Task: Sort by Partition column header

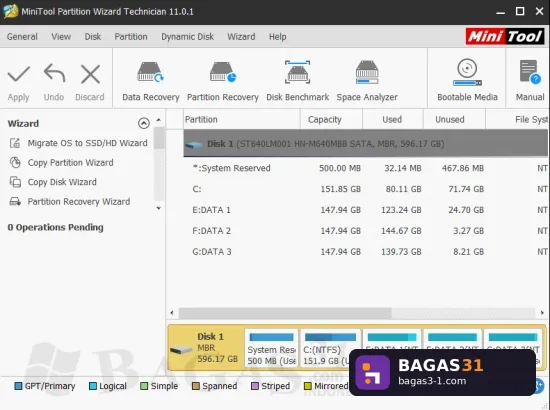Action: [242, 120]
